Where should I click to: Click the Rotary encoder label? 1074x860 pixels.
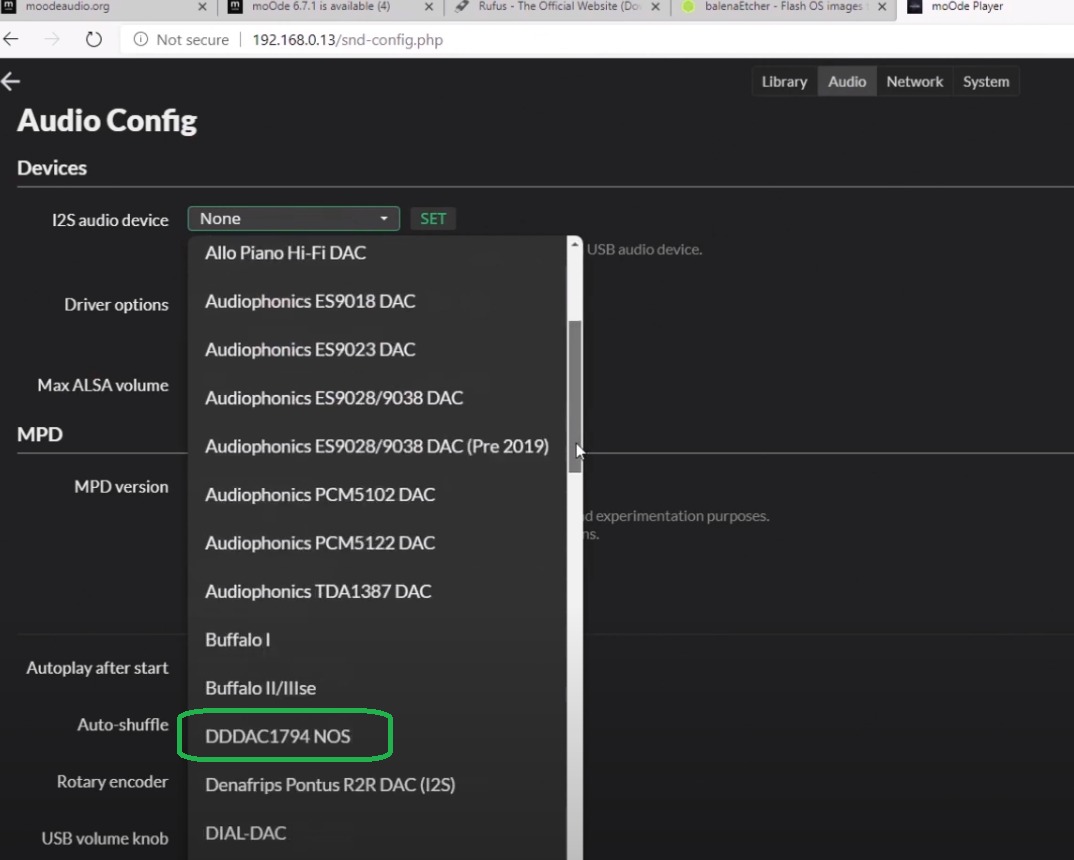tap(112, 782)
